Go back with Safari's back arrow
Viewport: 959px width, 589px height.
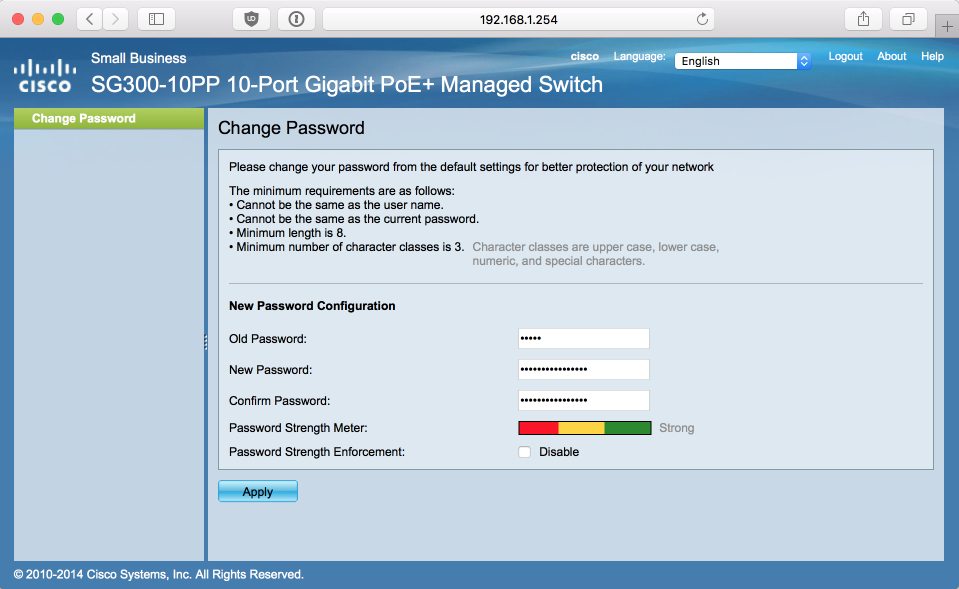[90, 19]
